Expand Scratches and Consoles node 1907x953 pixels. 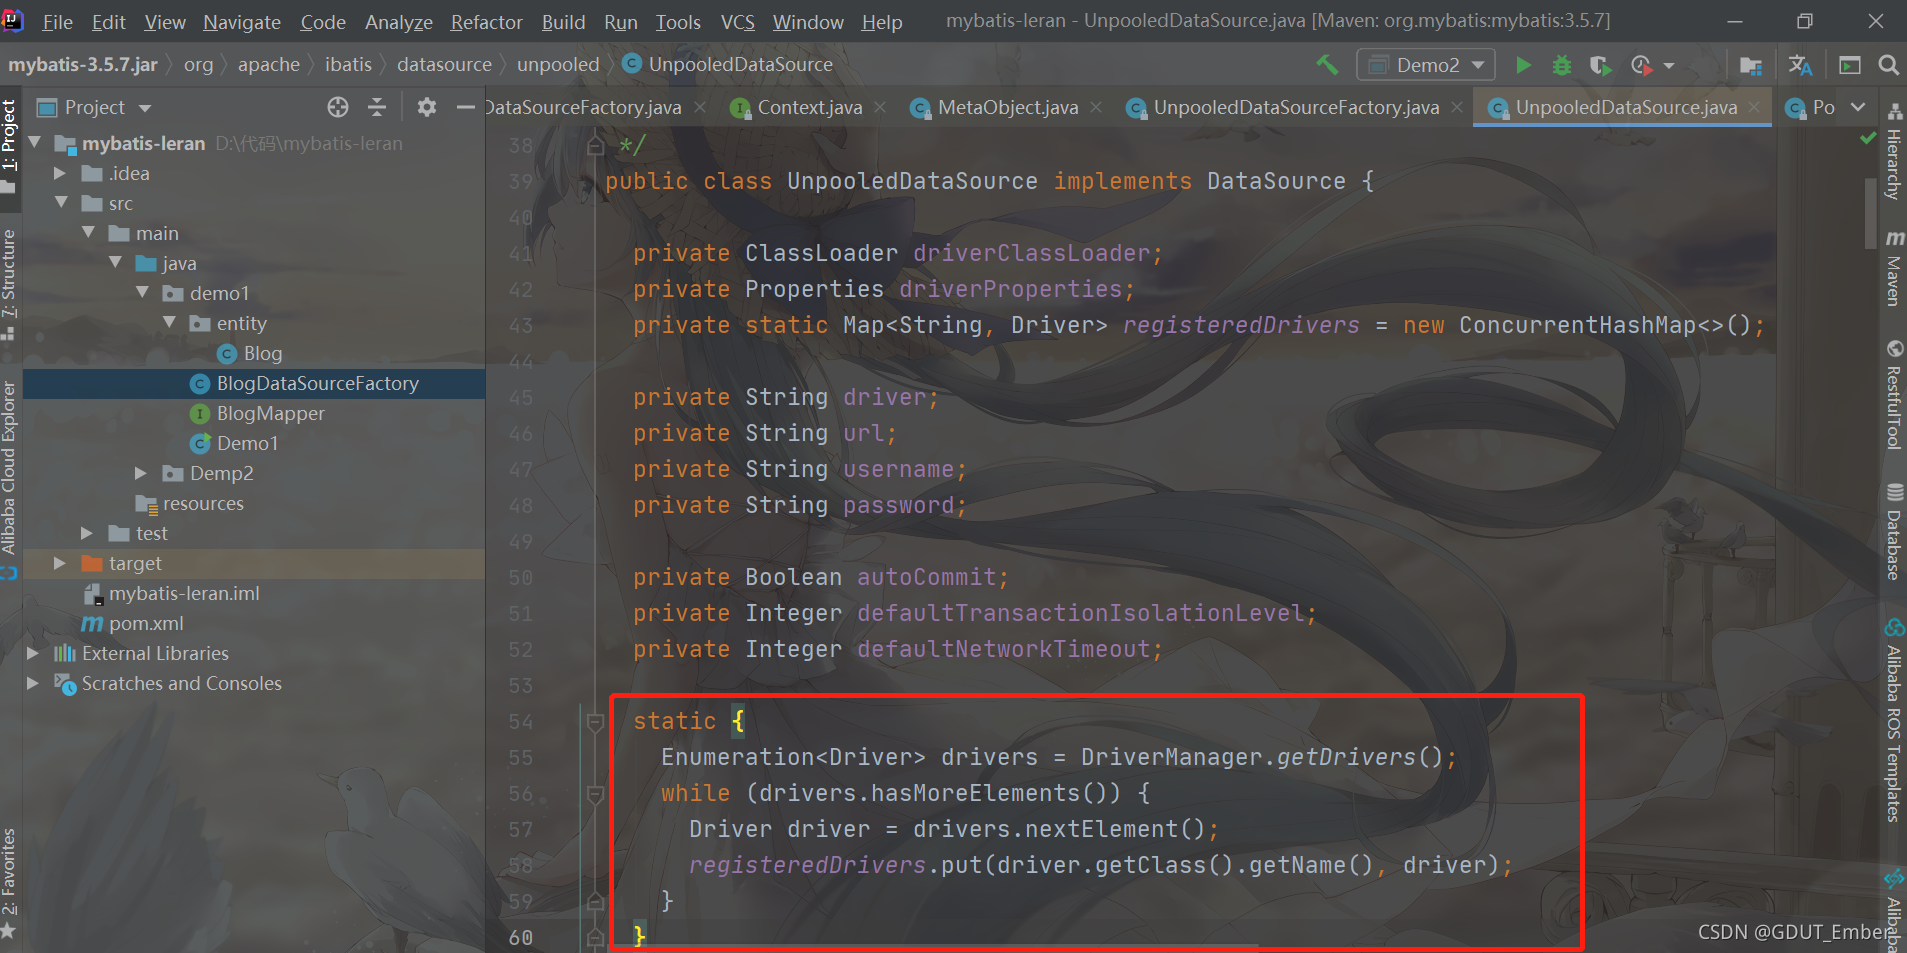(33, 683)
